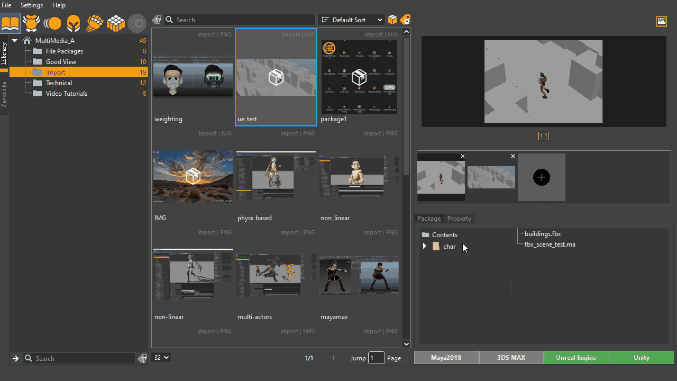
Task: Open the File menu
Action: pos(6,5)
